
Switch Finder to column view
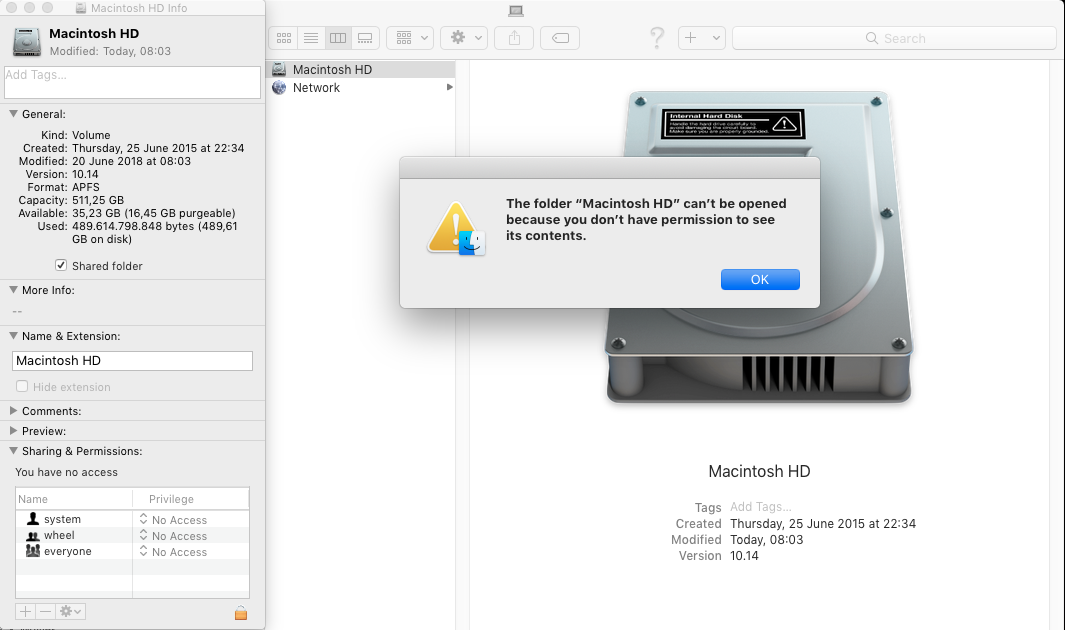pos(338,38)
